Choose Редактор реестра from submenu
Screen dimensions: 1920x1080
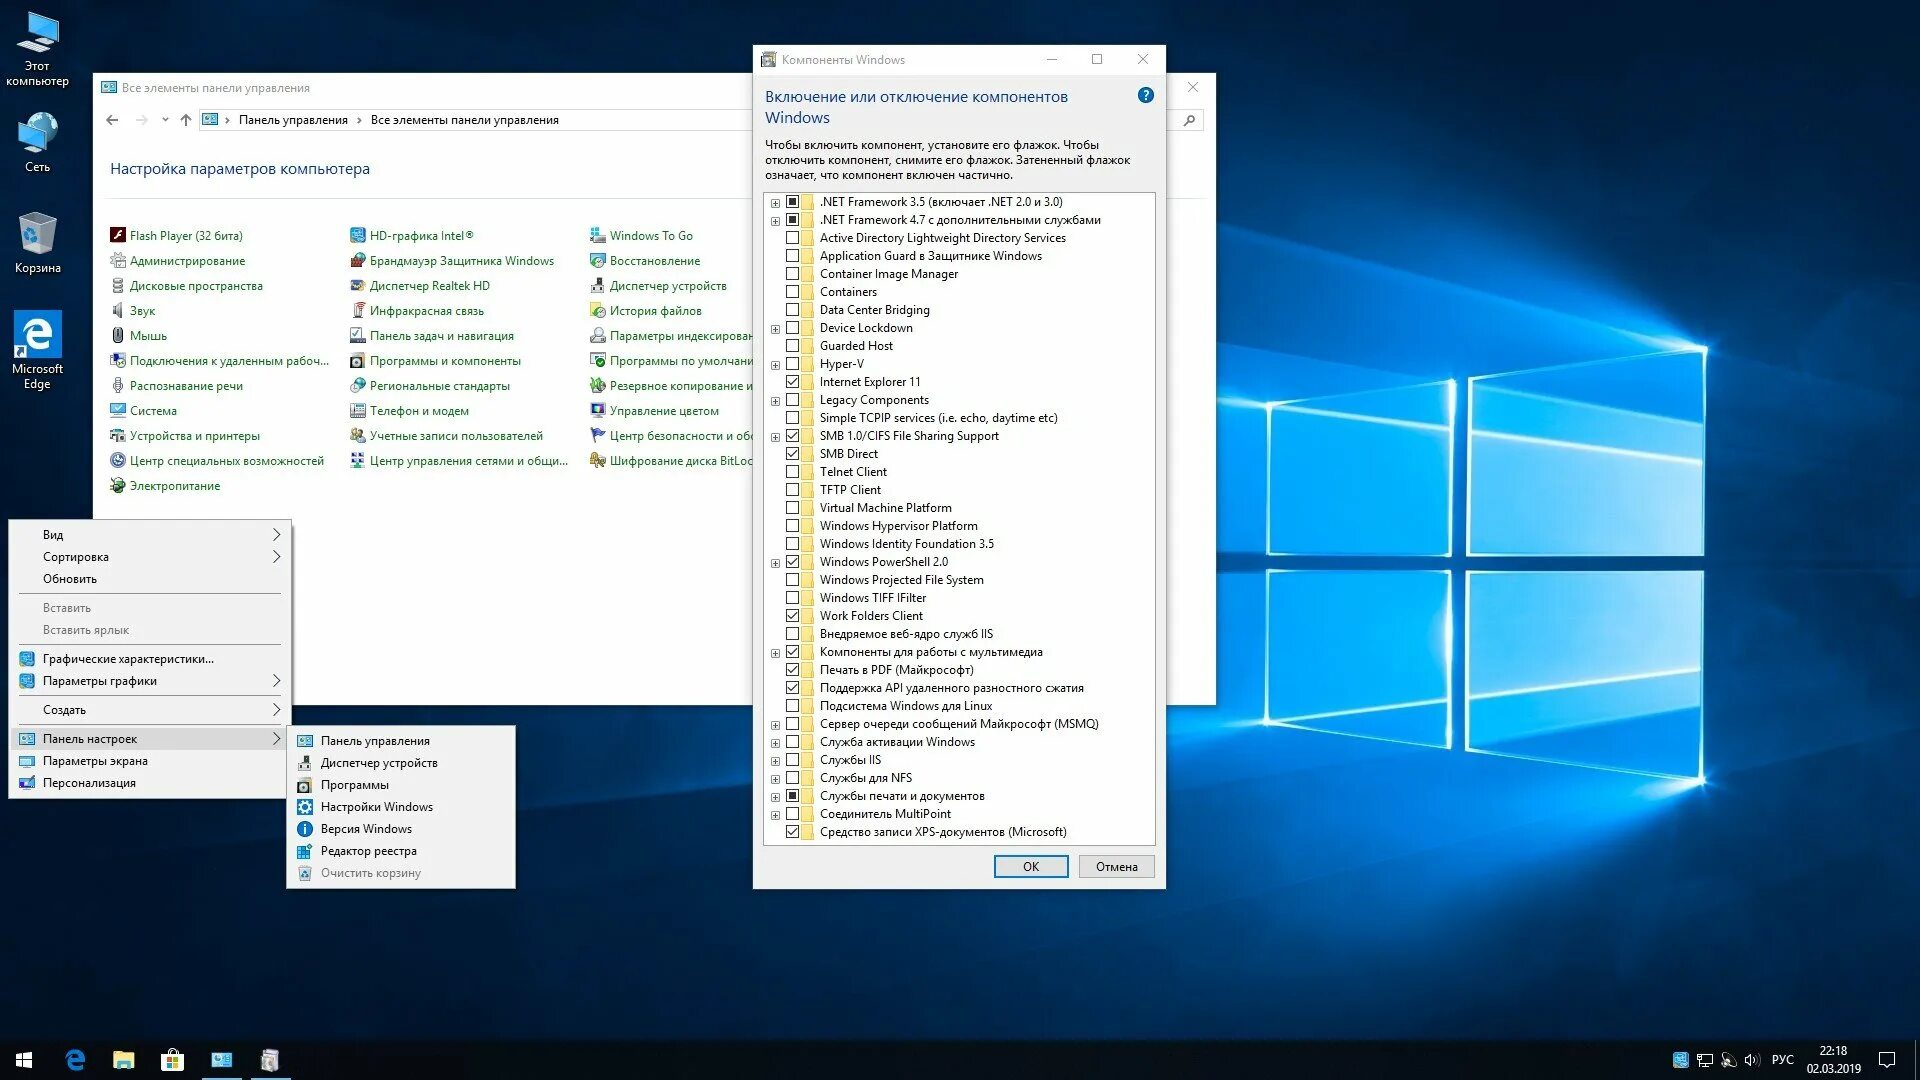click(401, 851)
